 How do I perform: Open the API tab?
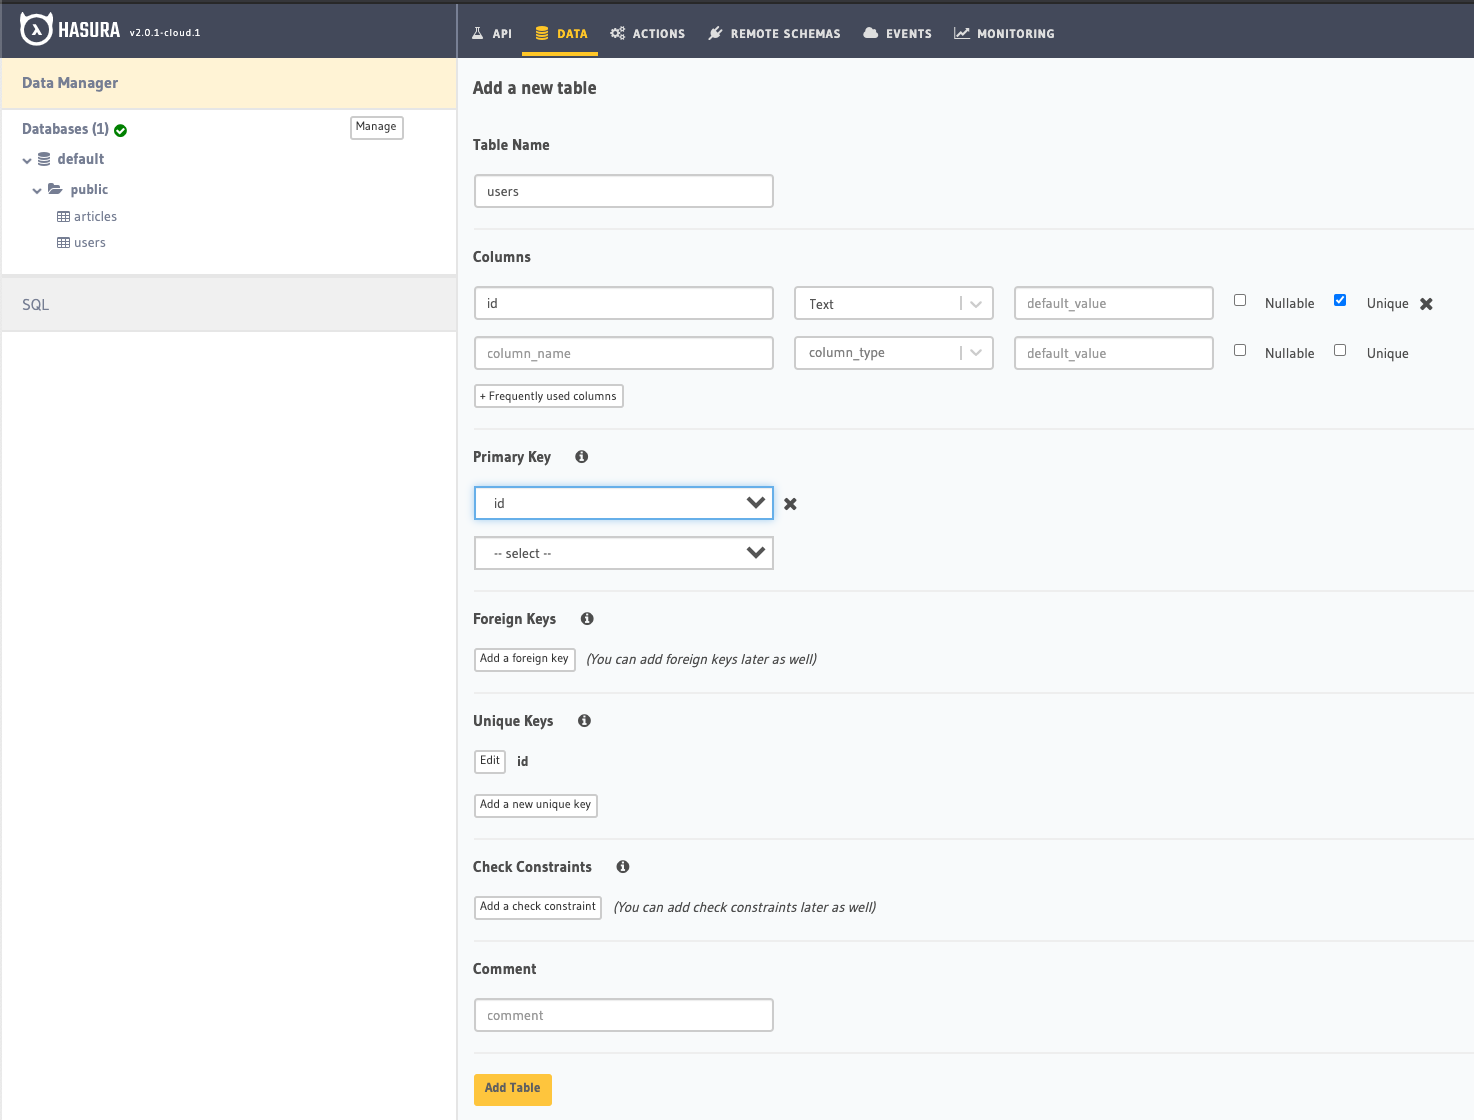492,33
